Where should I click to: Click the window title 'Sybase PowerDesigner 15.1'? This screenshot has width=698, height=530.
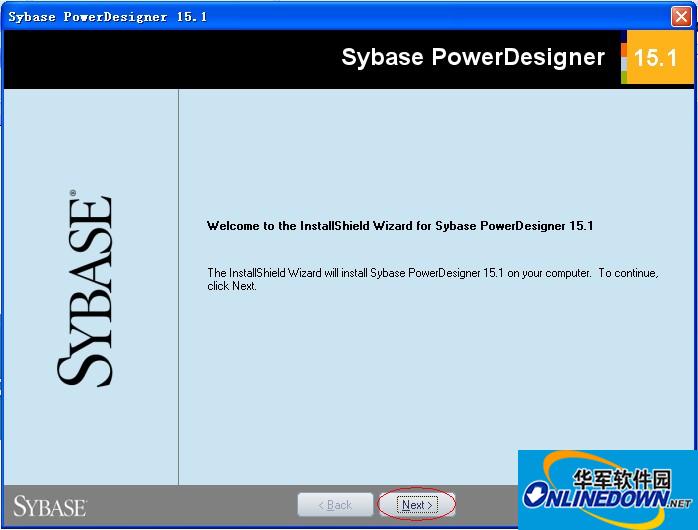[108, 17]
